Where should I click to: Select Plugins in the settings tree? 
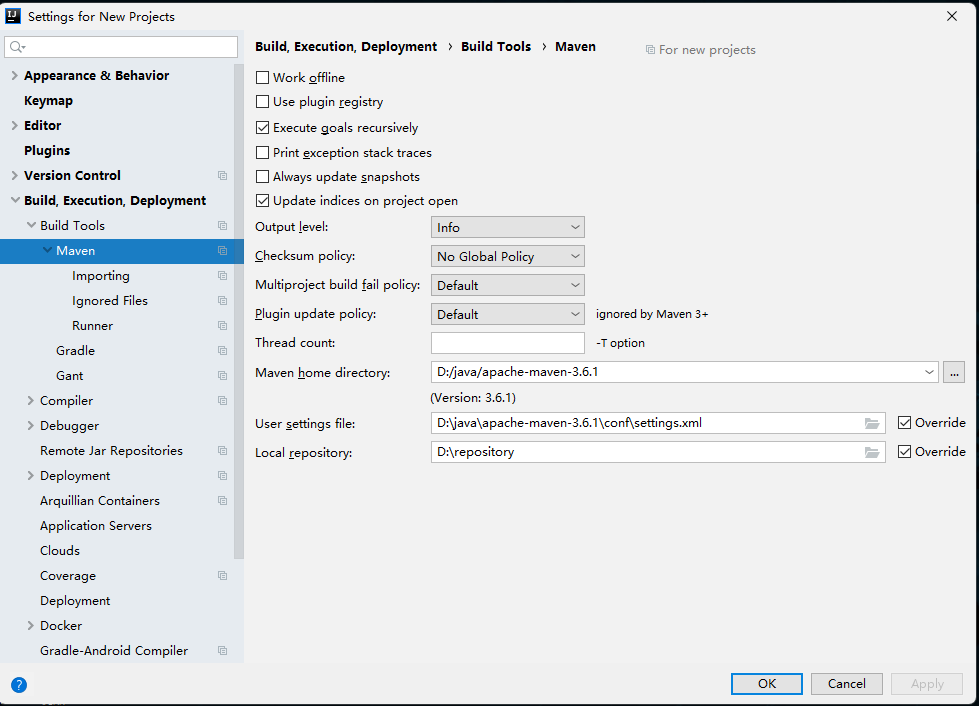click(x=47, y=150)
